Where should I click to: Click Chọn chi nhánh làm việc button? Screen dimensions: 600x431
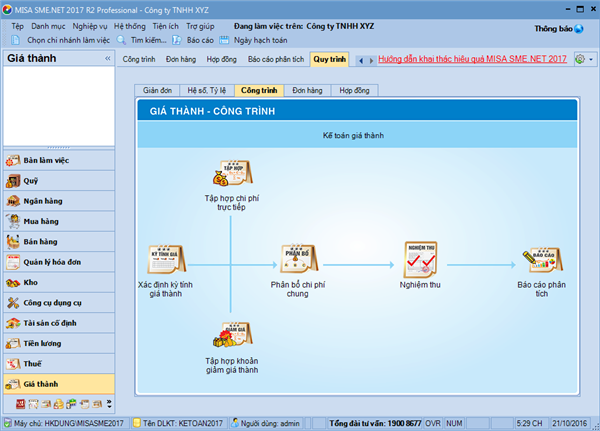[61, 40]
